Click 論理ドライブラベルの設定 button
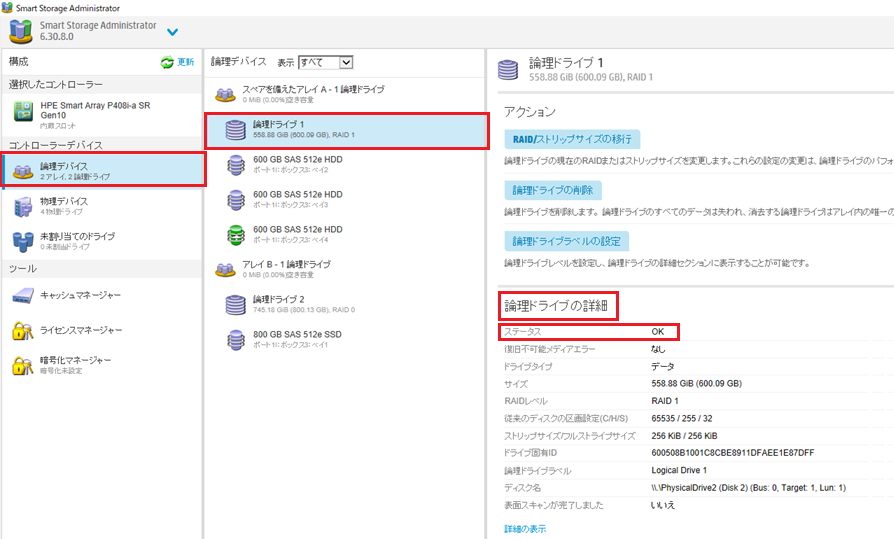Screen dimensions: 894x539 pyautogui.click(x=567, y=241)
